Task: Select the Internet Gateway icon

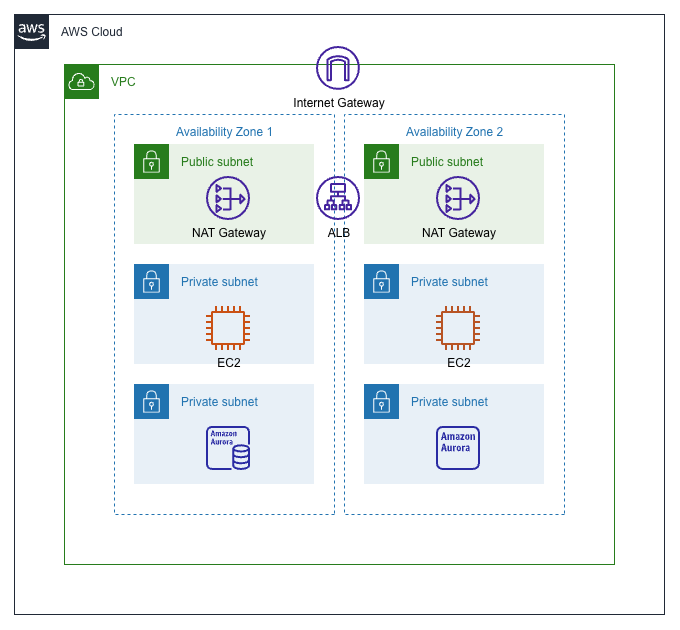Action: coord(338,68)
